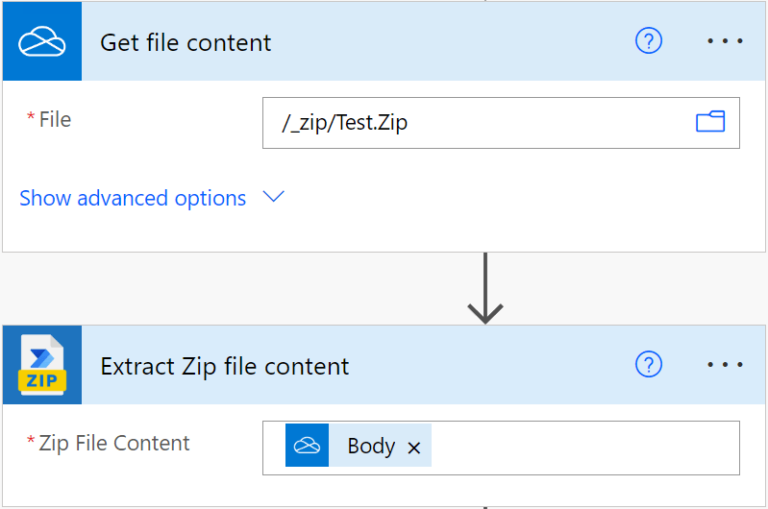Collapse the Get file content action title

click(185, 43)
